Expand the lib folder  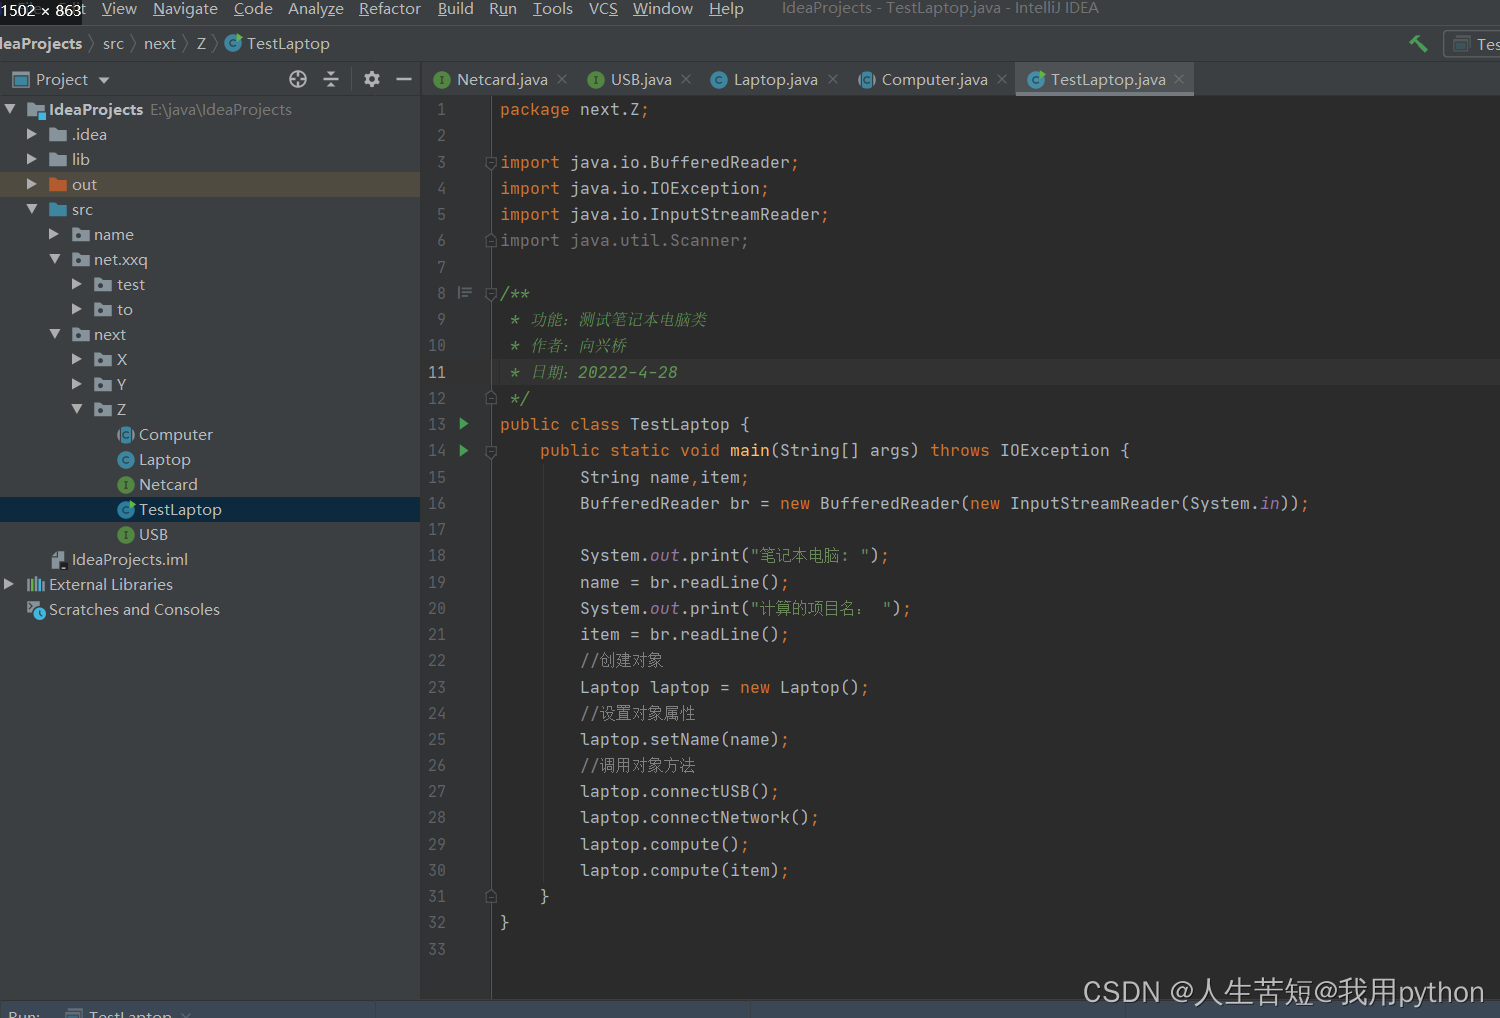[x=32, y=159]
